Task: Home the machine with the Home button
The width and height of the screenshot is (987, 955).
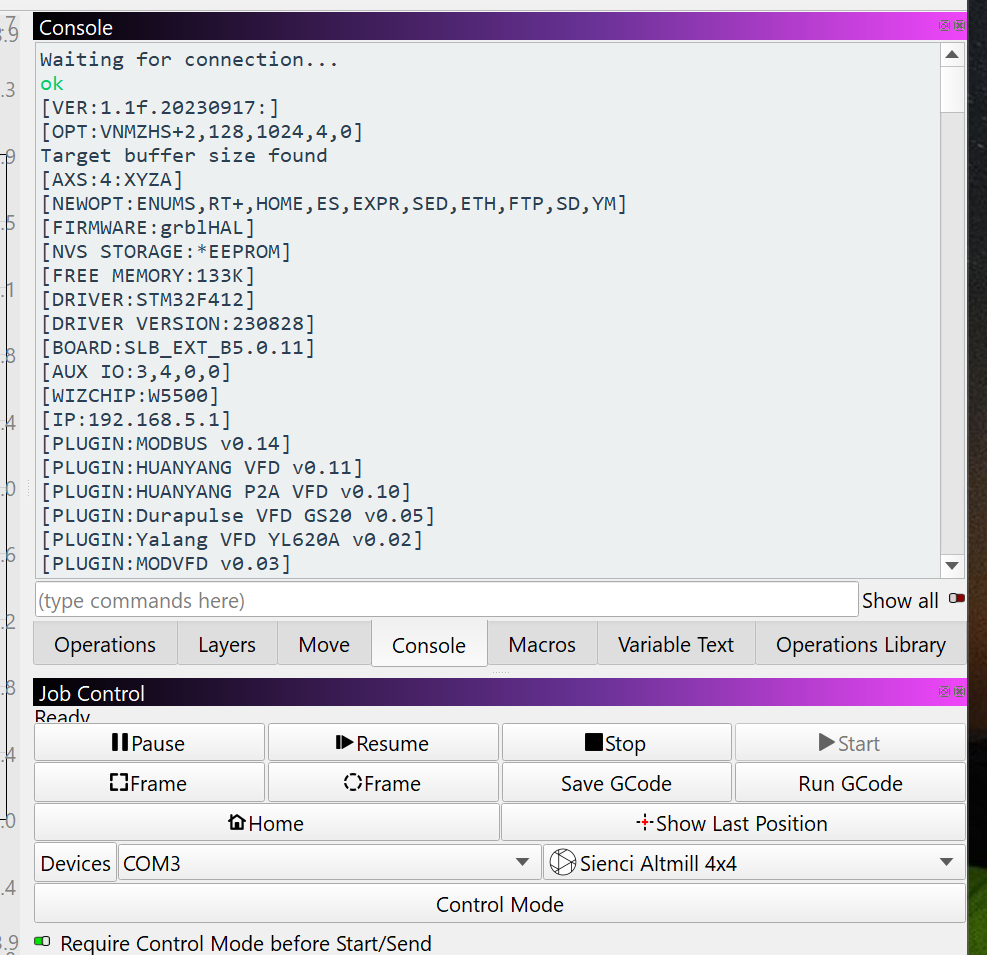Action: coord(266,823)
